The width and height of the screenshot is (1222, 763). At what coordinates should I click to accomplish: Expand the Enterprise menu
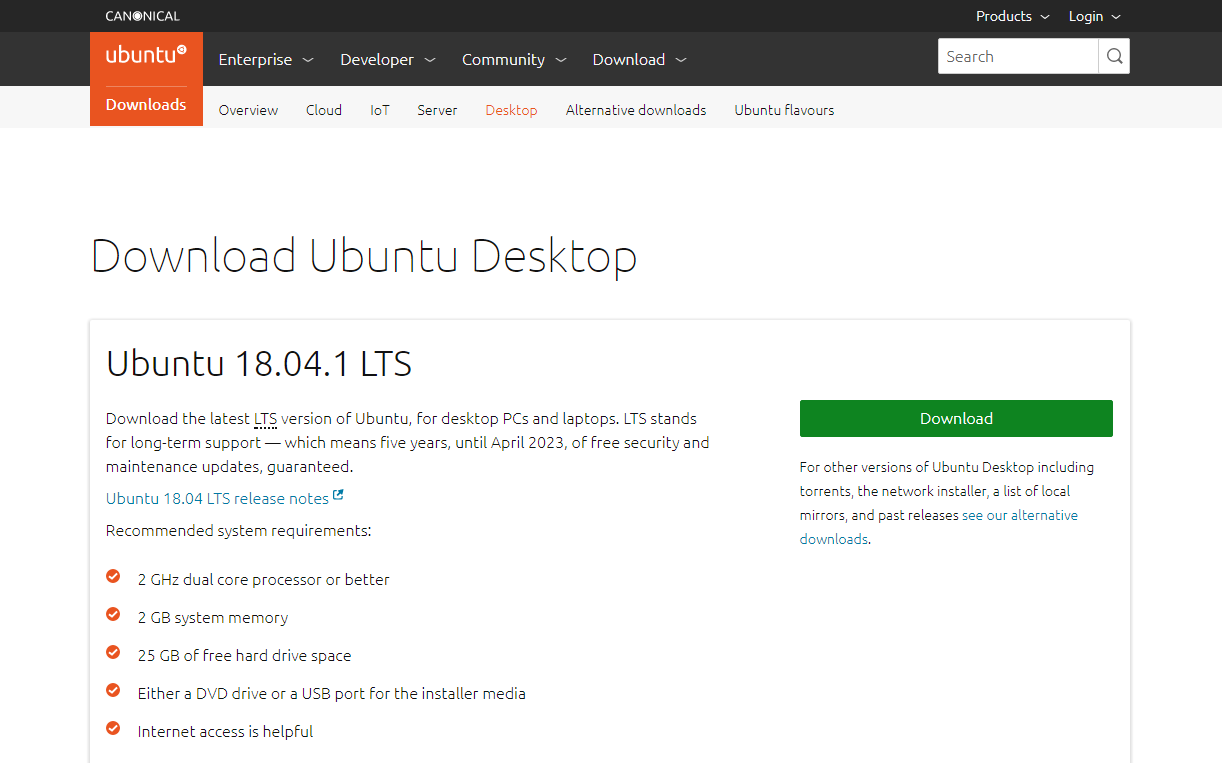pyautogui.click(x=266, y=59)
